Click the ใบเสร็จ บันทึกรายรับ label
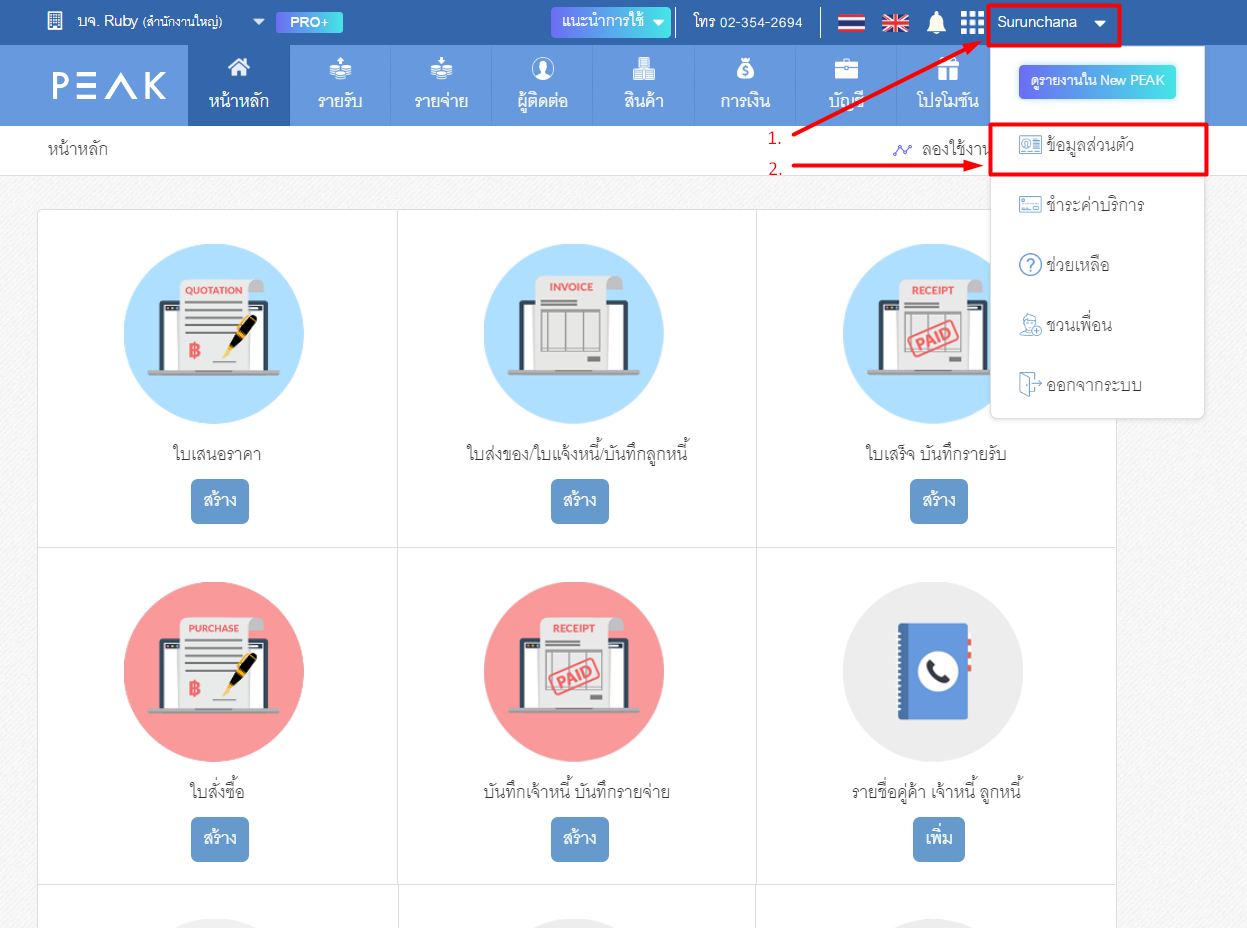This screenshot has width=1247, height=928. pyautogui.click(x=936, y=454)
